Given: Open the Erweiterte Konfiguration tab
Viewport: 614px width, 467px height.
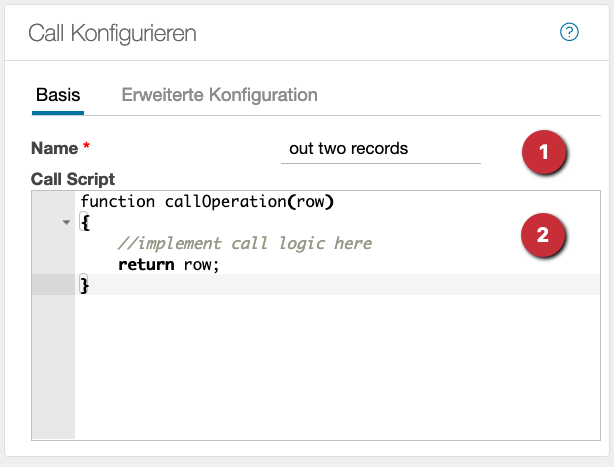Looking at the screenshot, I should [x=219, y=96].
